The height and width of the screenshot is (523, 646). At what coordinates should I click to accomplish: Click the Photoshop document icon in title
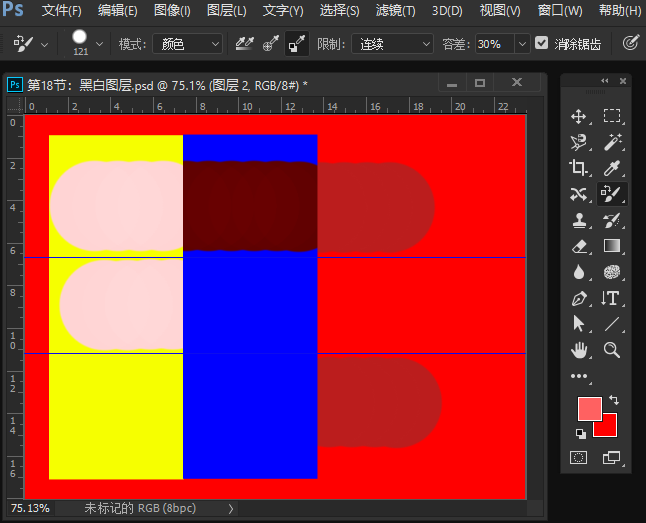point(15,84)
